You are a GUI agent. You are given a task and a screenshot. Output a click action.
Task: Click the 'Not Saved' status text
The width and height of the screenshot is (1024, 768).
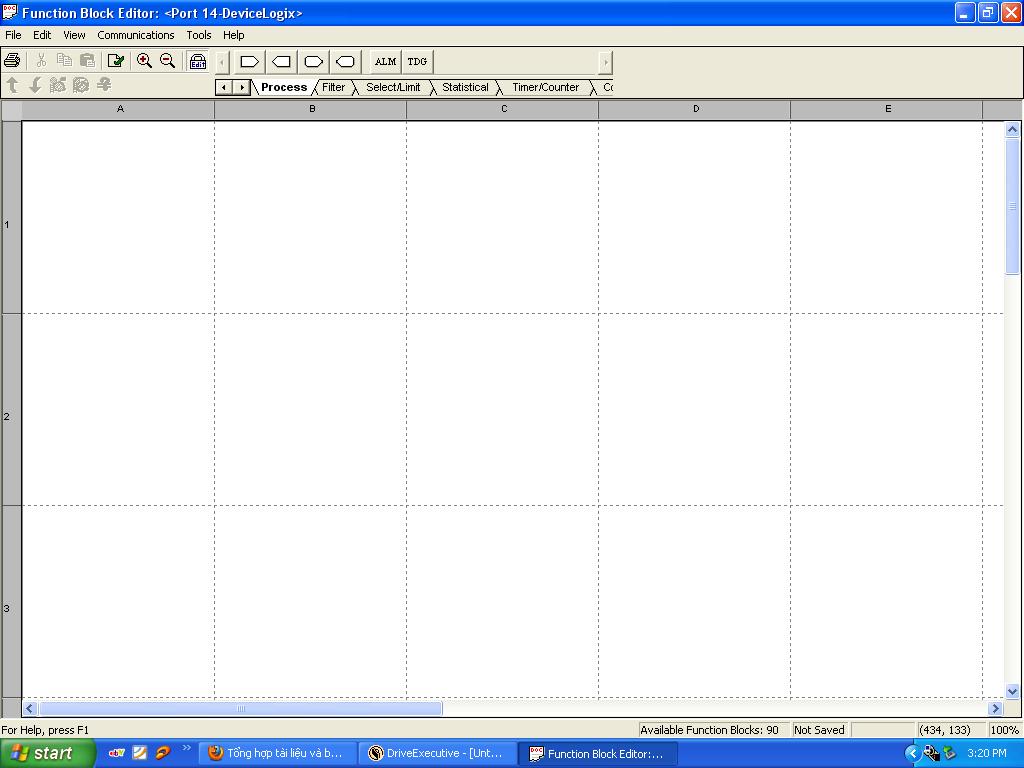pos(819,730)
